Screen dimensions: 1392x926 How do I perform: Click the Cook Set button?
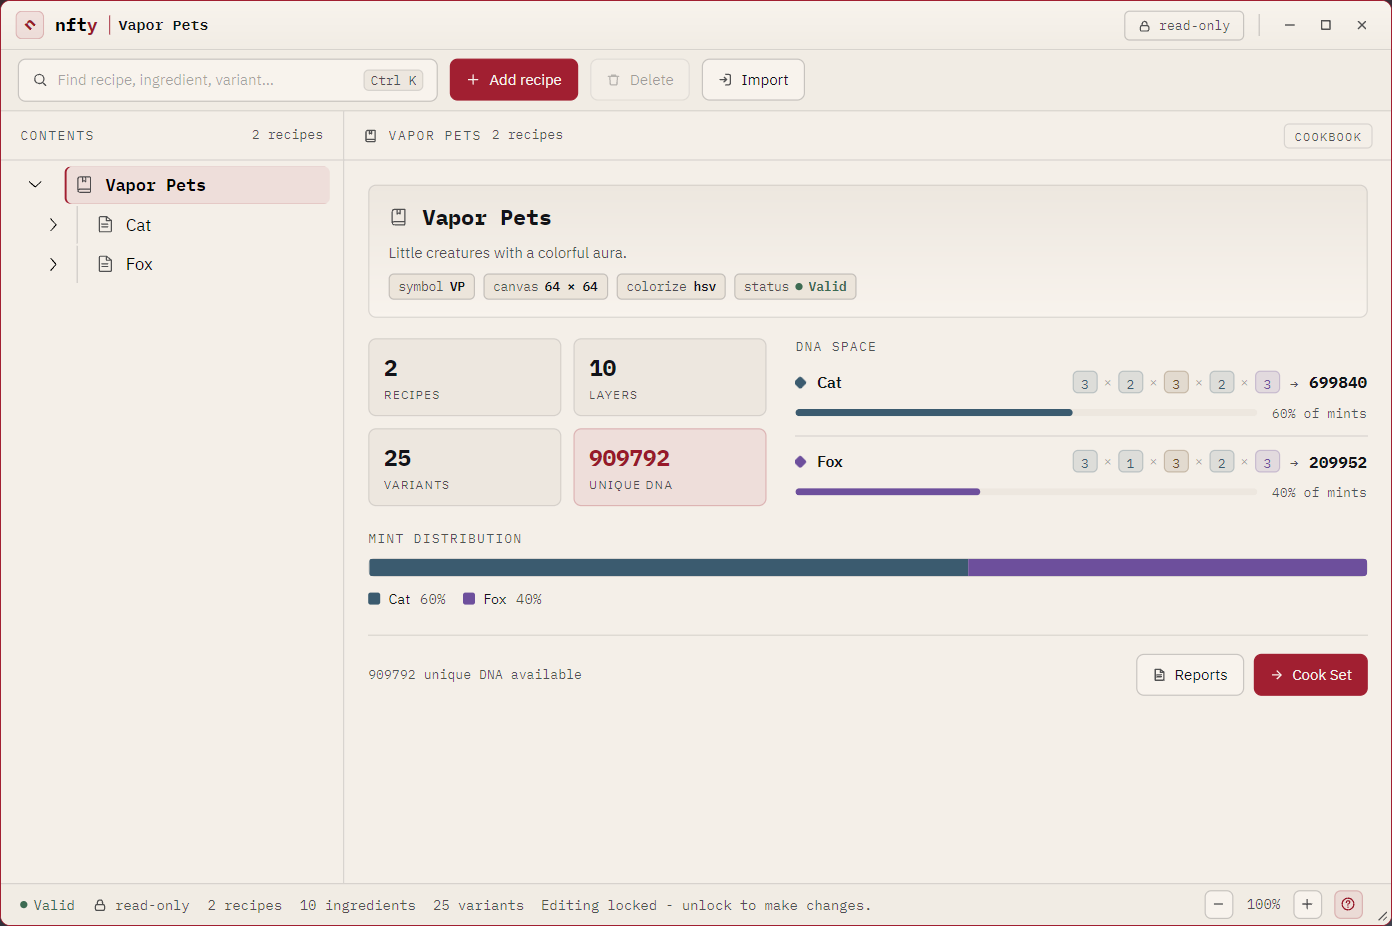(1311, 675)
